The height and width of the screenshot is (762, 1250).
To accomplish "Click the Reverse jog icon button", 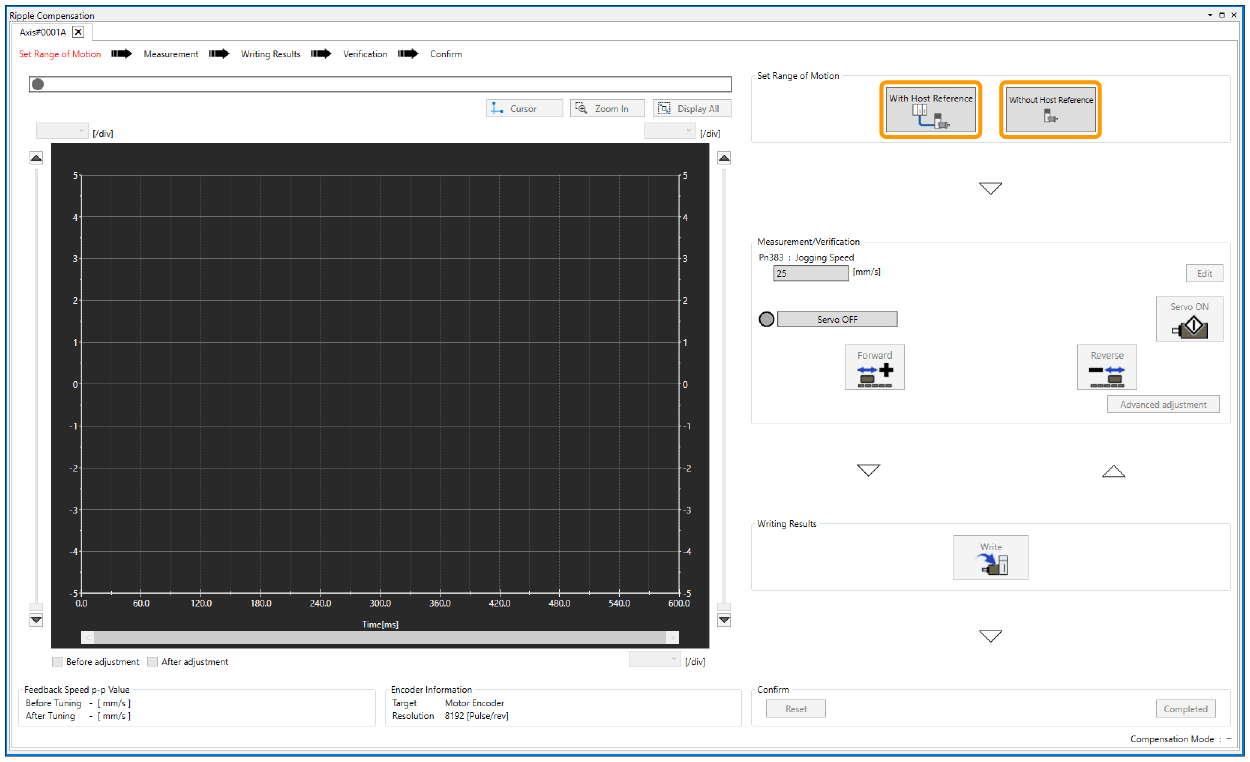I will [x=1106, y=368].
